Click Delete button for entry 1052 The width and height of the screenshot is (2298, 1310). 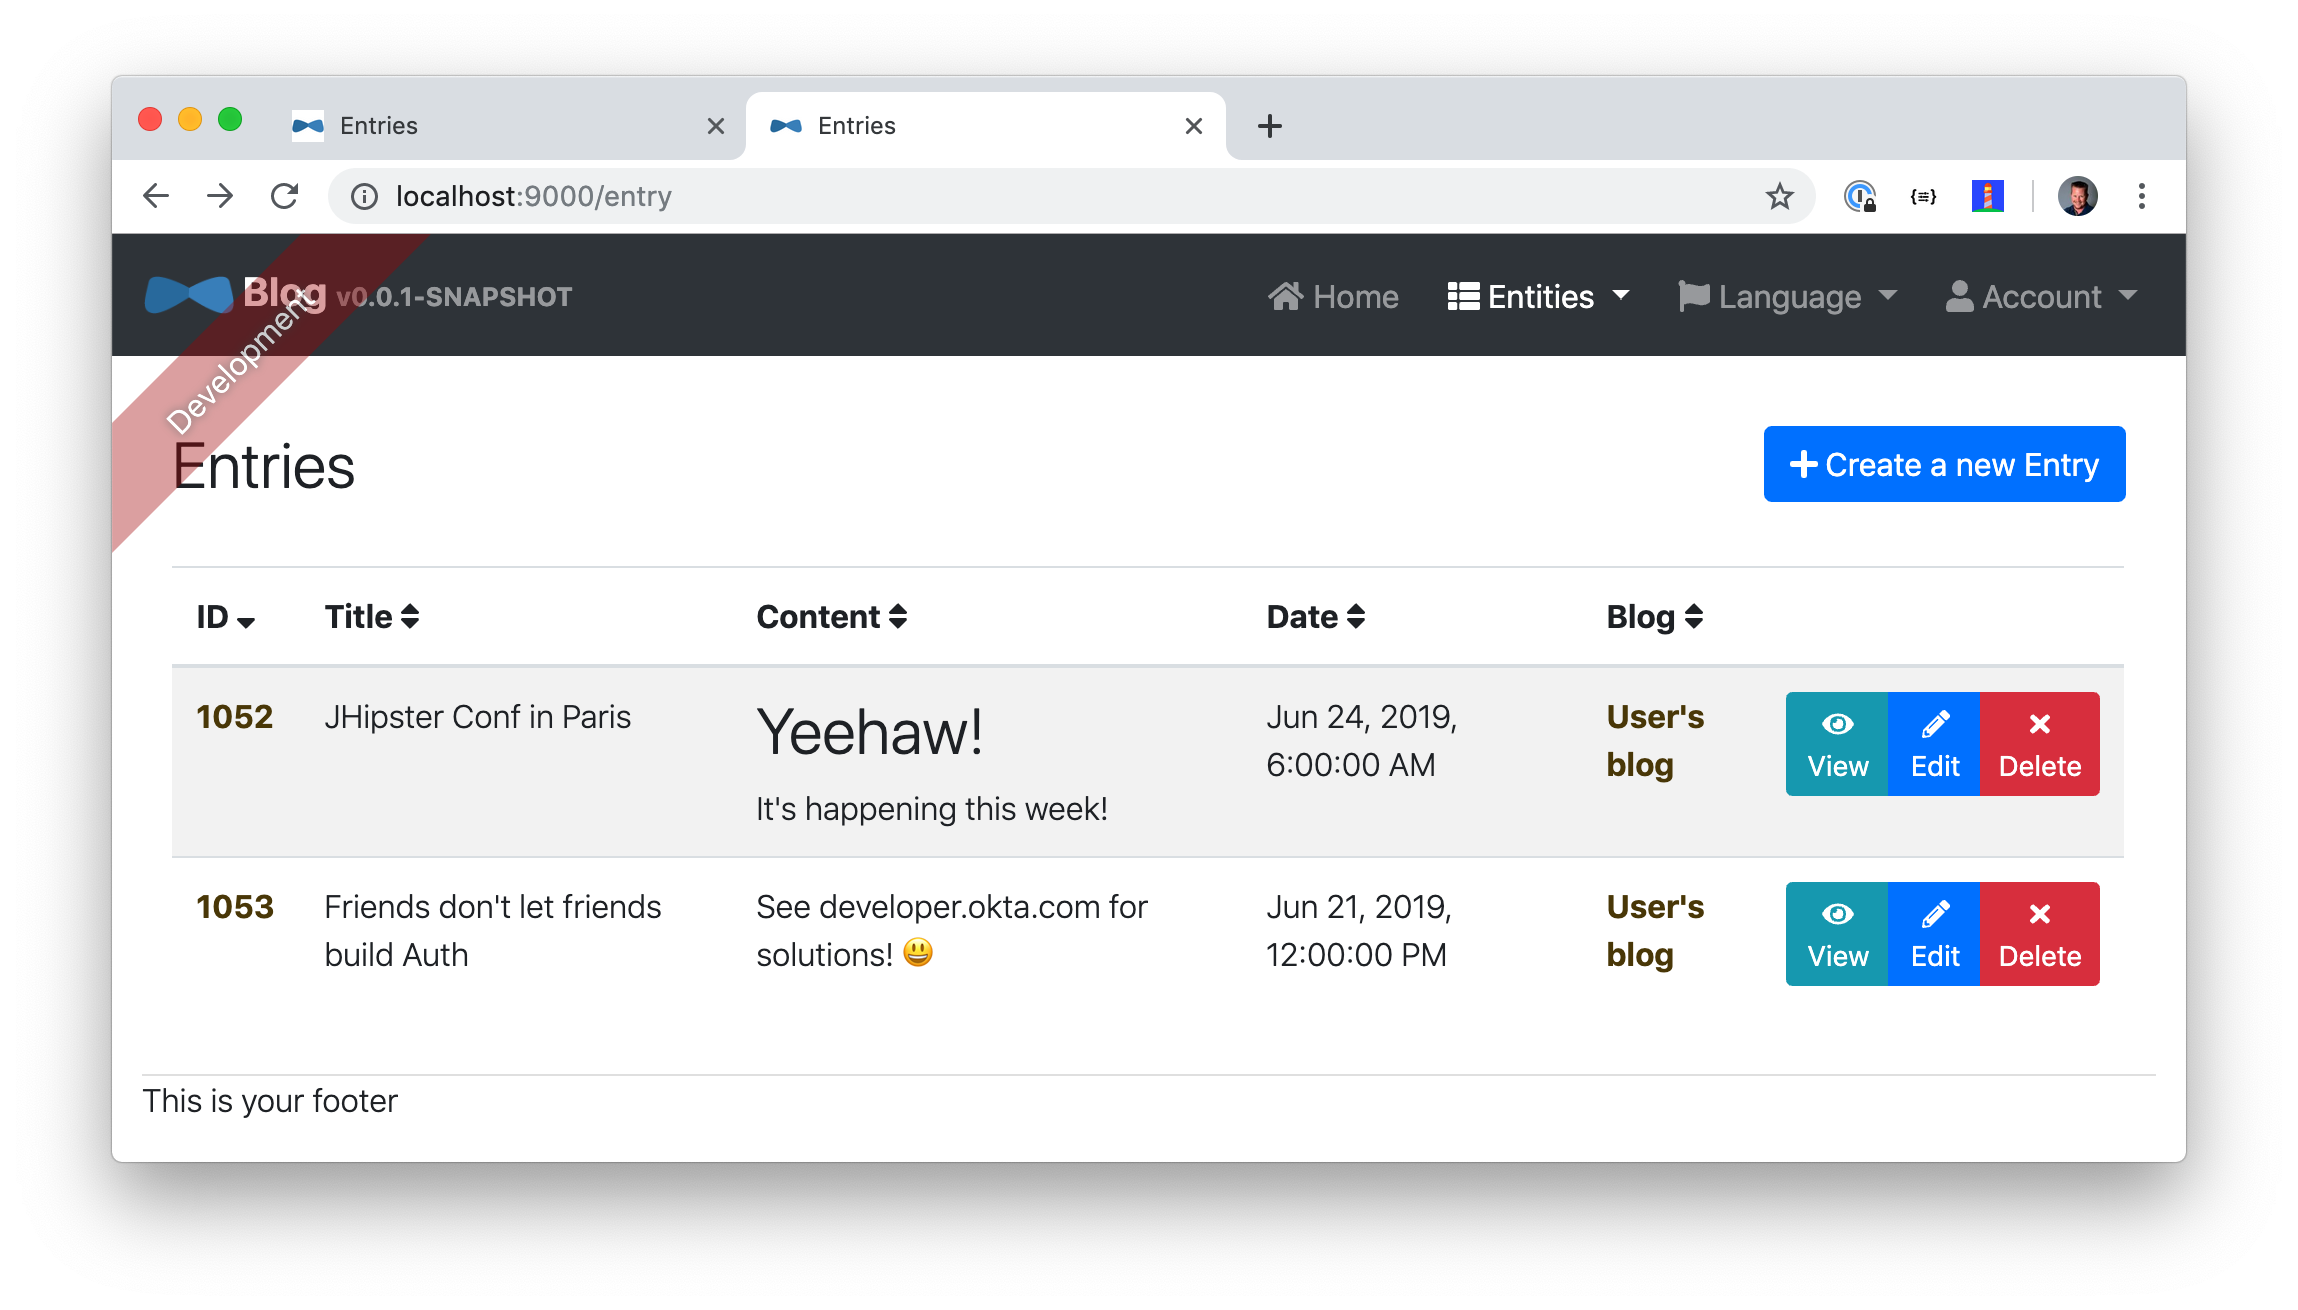click(2038, 742)
